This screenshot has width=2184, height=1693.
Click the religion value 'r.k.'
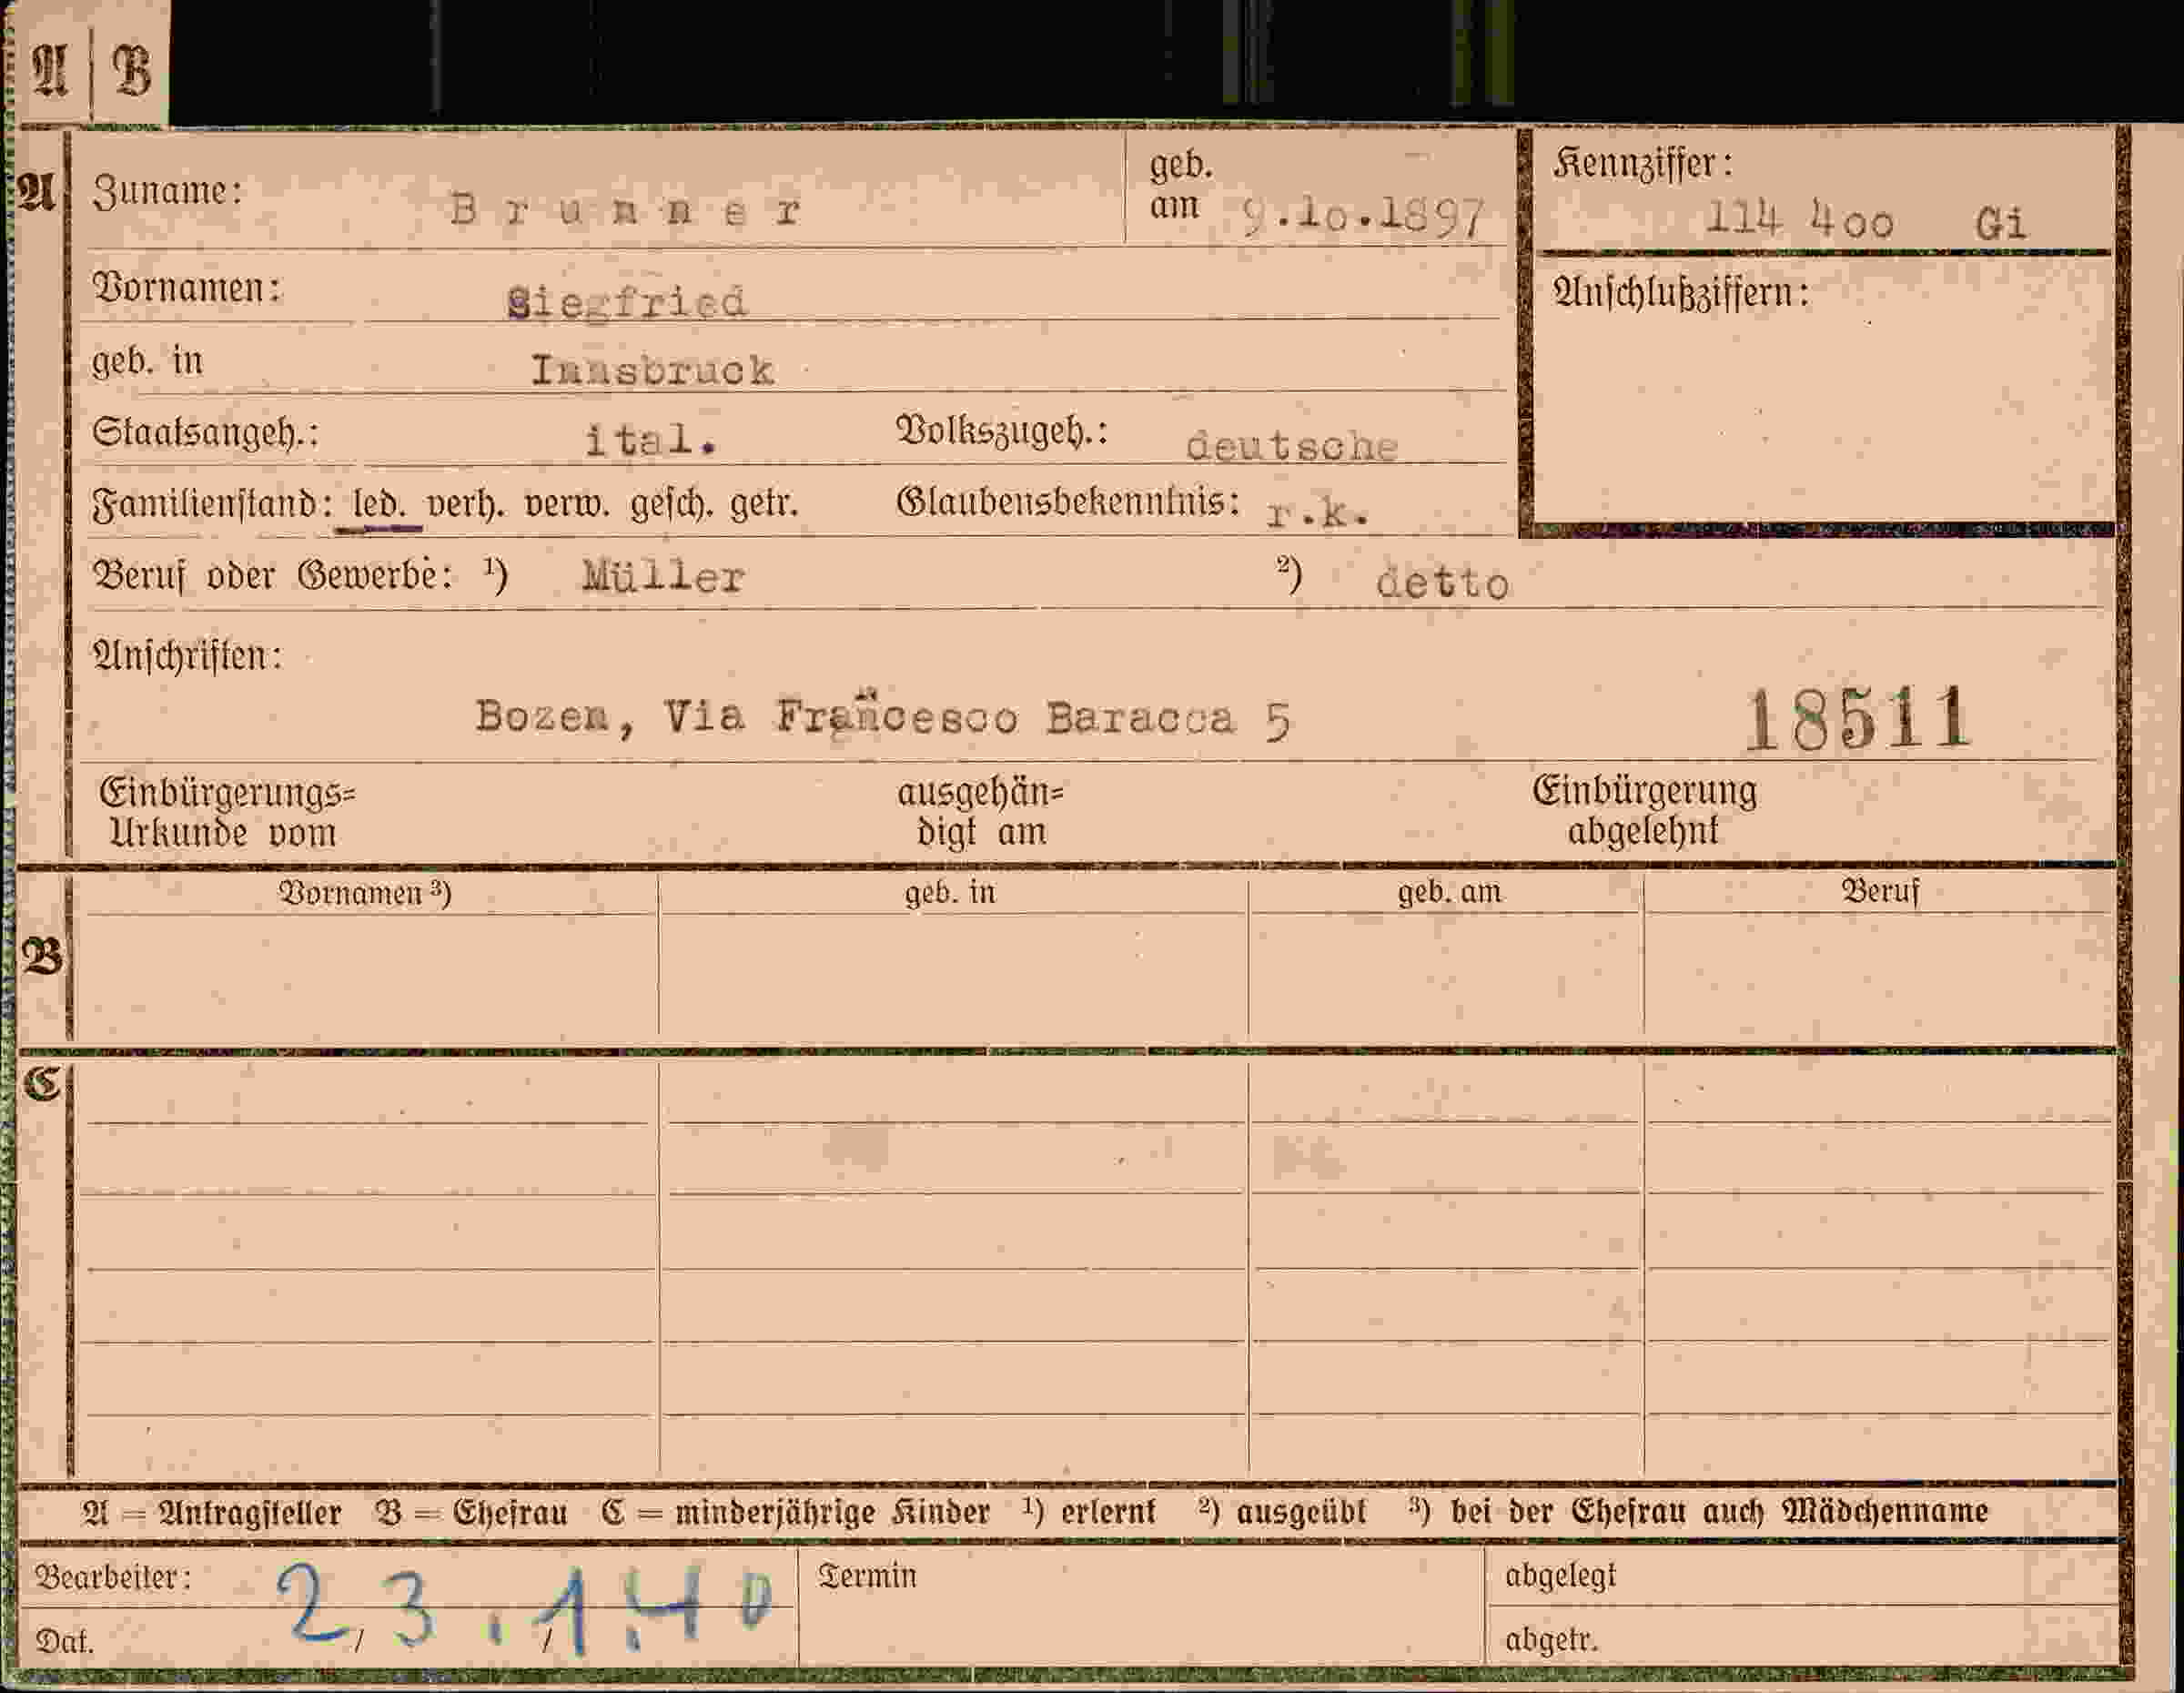(1316, 513)
